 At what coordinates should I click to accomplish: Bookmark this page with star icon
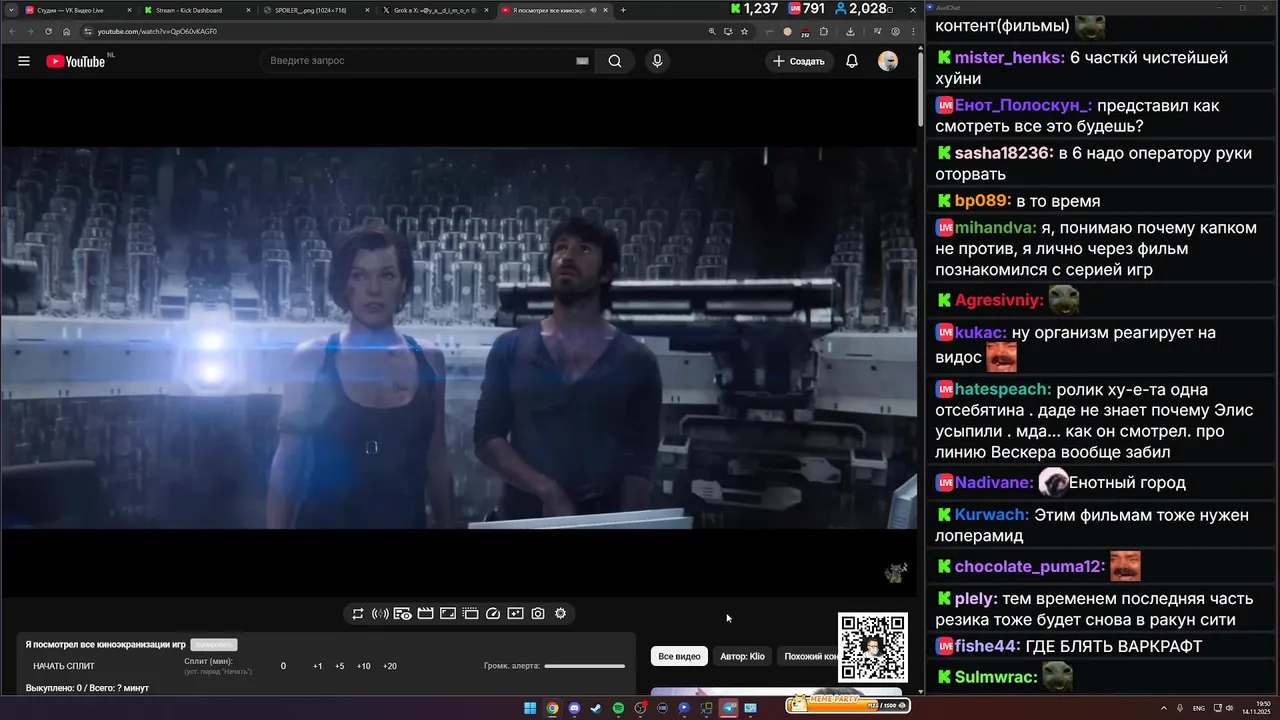pos(745,31)
